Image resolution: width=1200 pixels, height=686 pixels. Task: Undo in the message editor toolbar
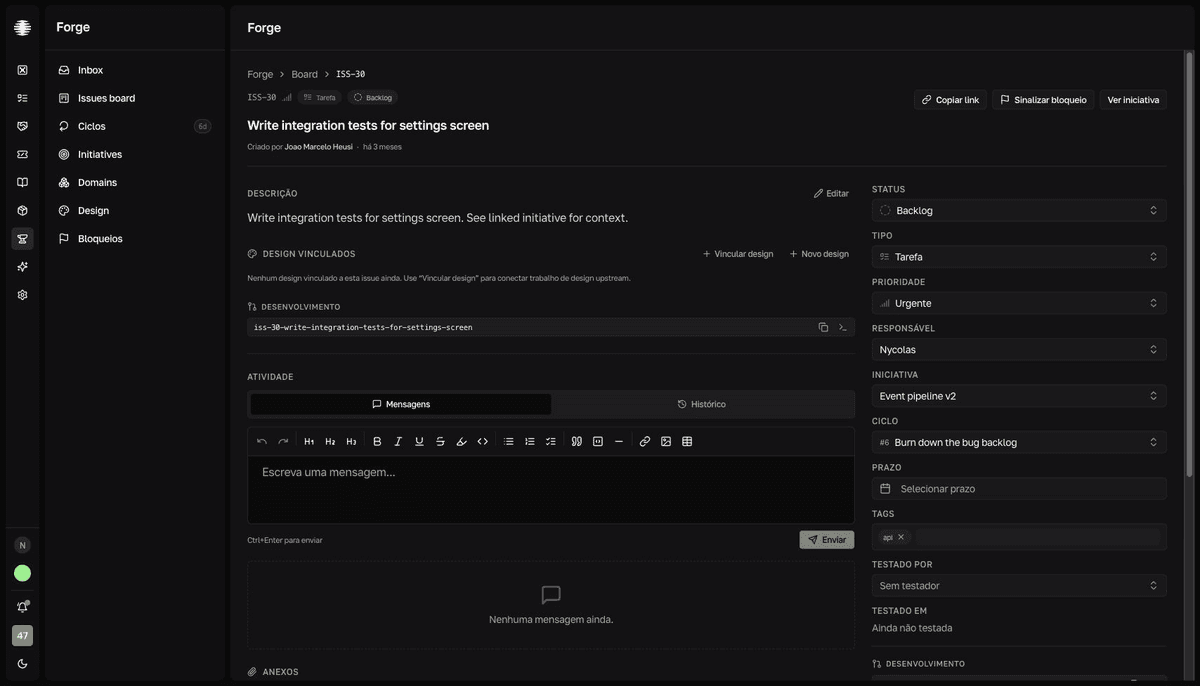coord(262,441)
